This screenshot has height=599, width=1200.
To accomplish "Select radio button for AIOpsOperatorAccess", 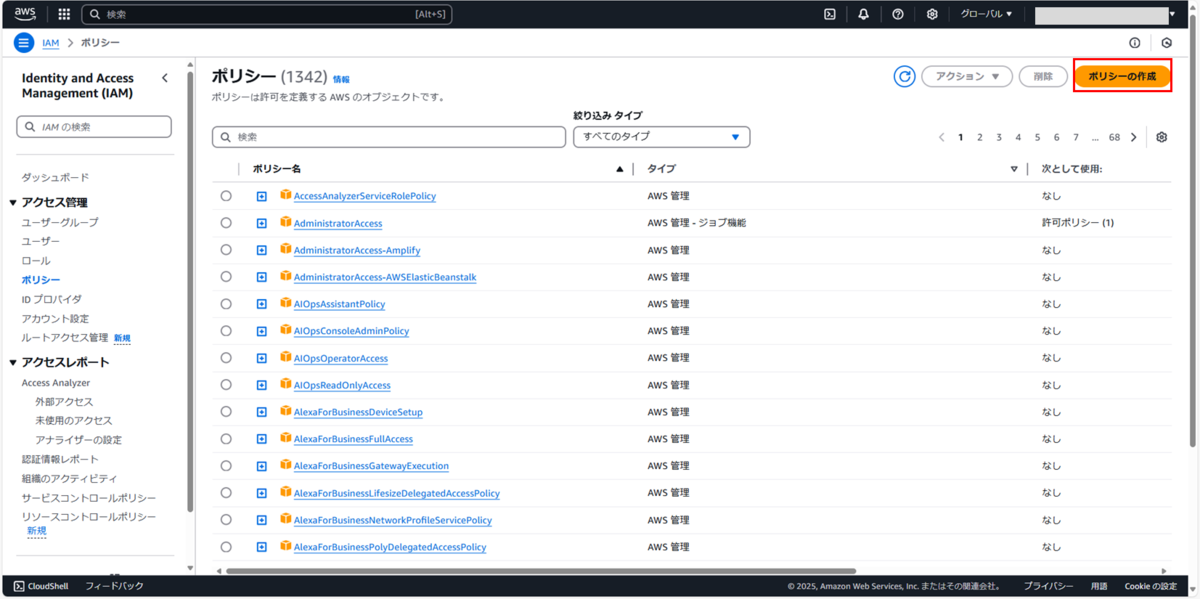I will coord(226,358).
